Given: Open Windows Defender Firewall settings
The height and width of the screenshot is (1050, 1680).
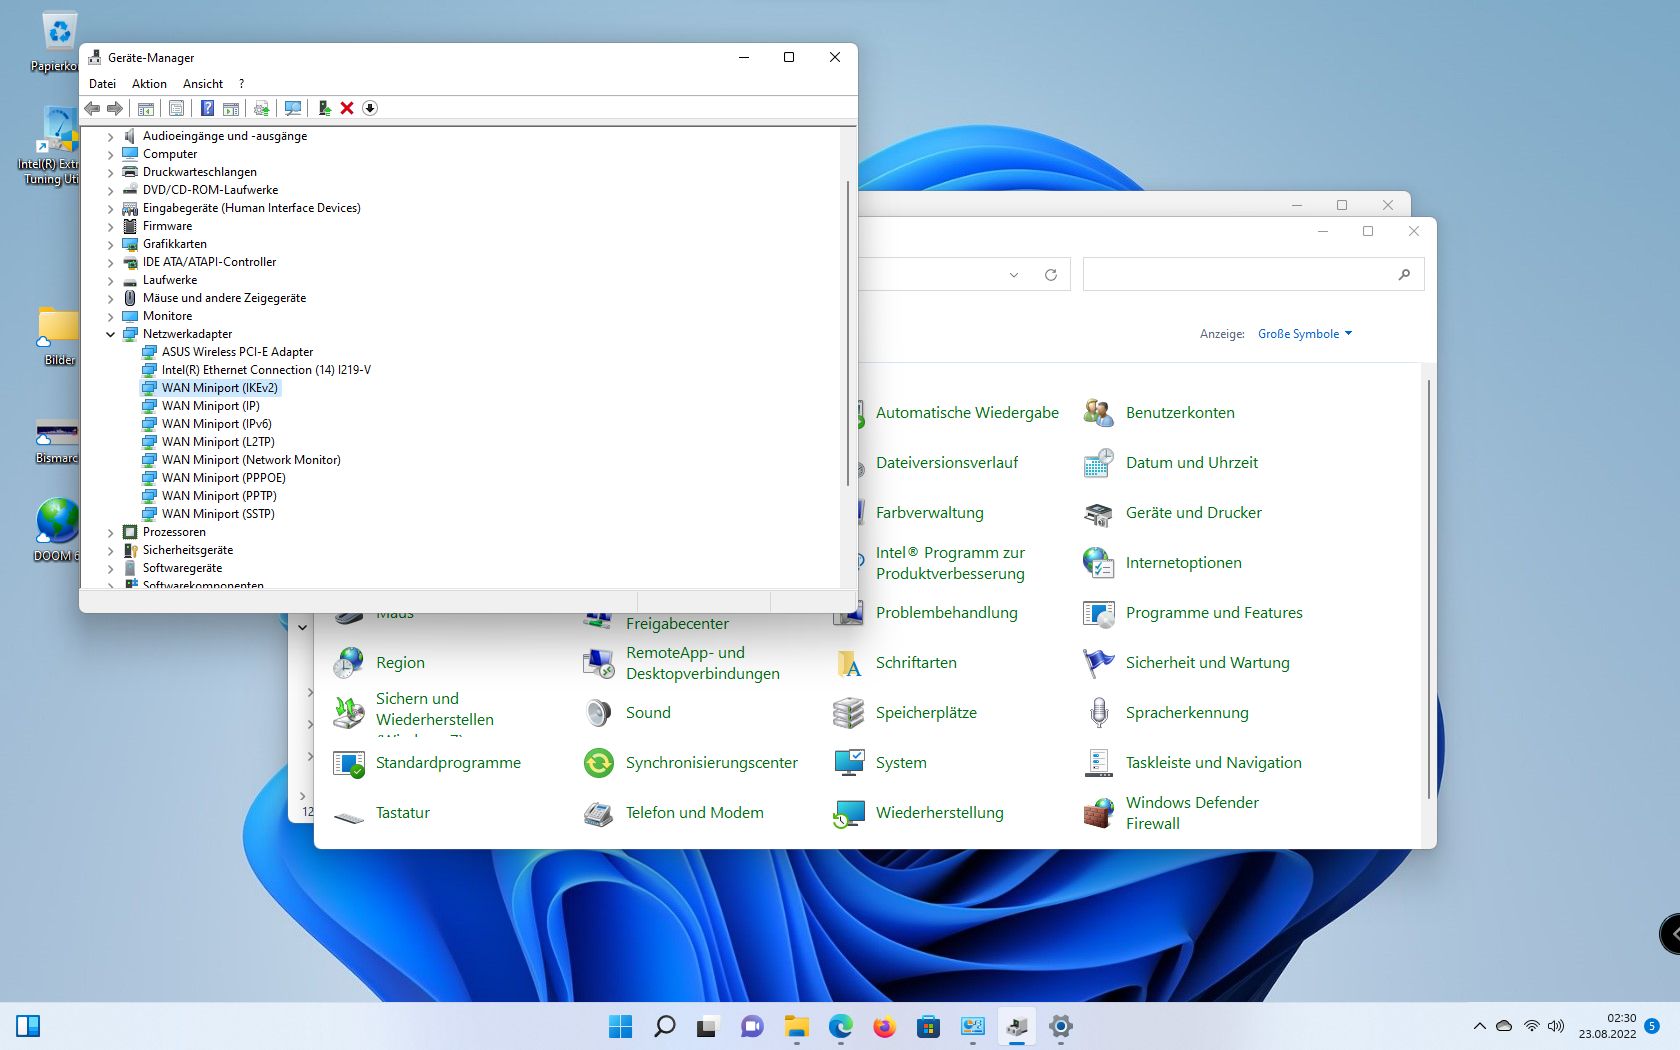Looking at the screenshot, I should click(1192, 812).
